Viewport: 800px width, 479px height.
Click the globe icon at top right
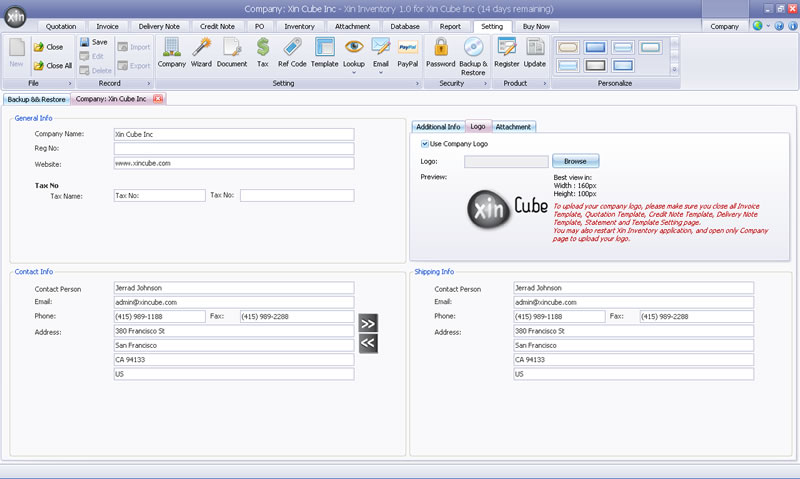click(x=758, y=26)
